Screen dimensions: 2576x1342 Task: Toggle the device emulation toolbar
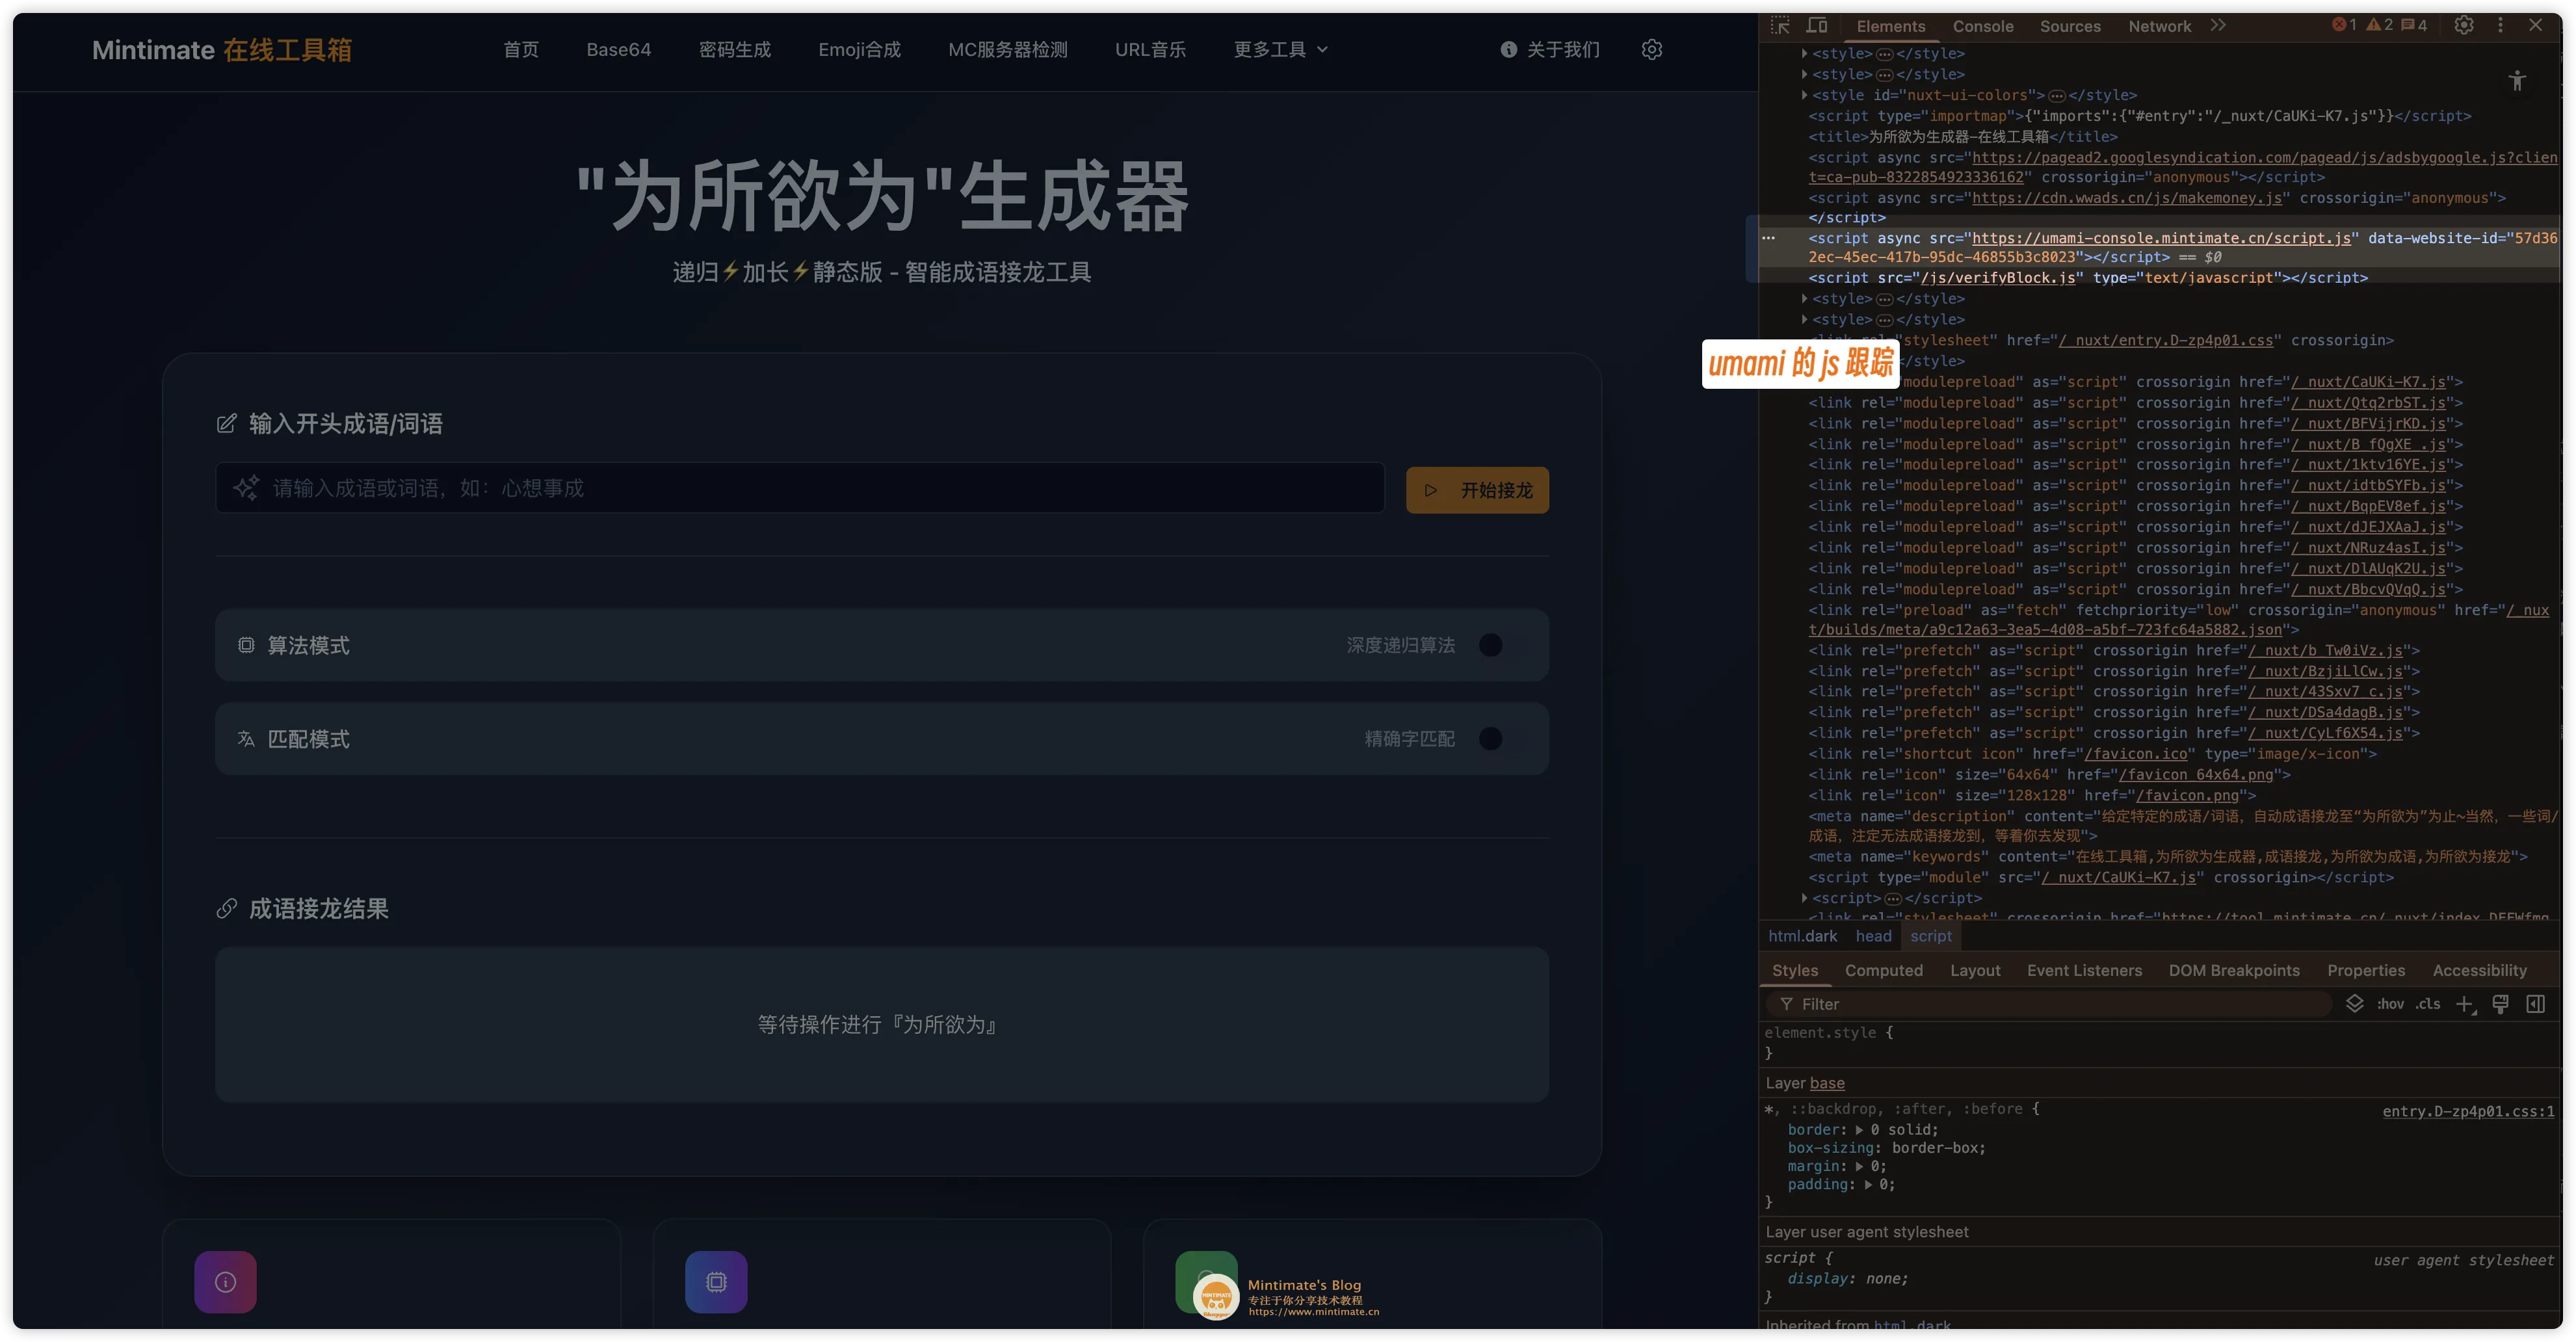(x=1817, y=25)
